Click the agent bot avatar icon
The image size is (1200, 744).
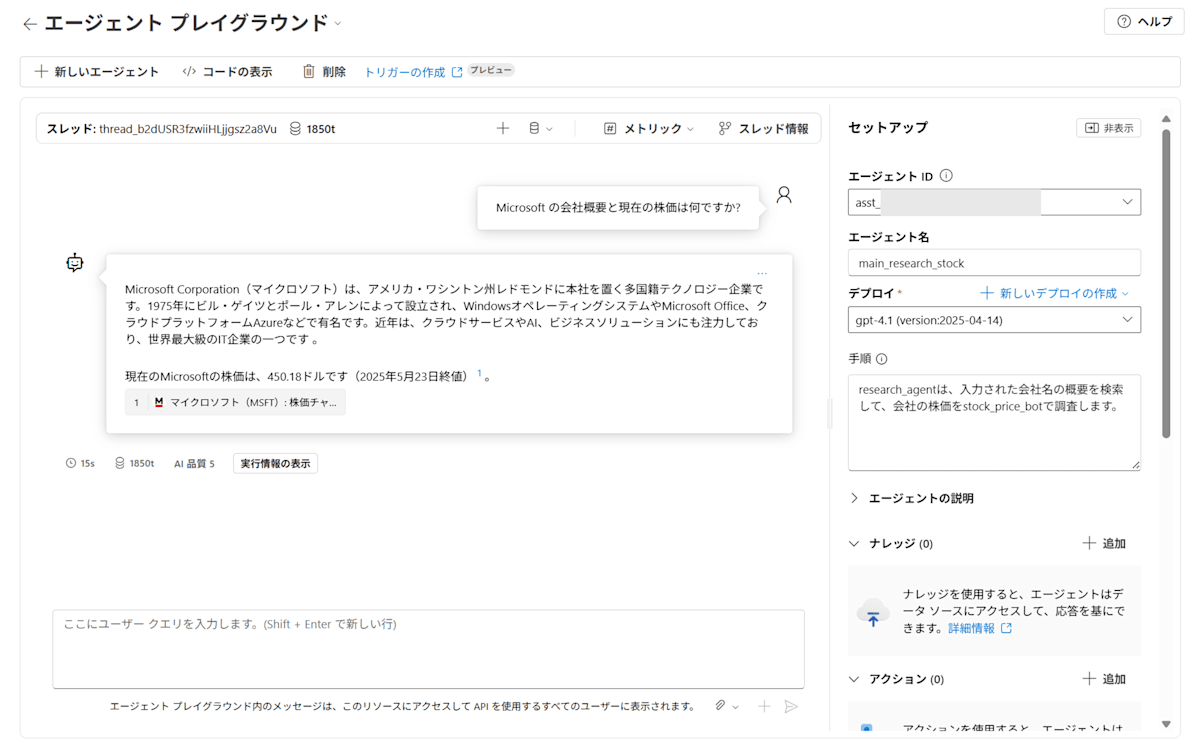75,263
